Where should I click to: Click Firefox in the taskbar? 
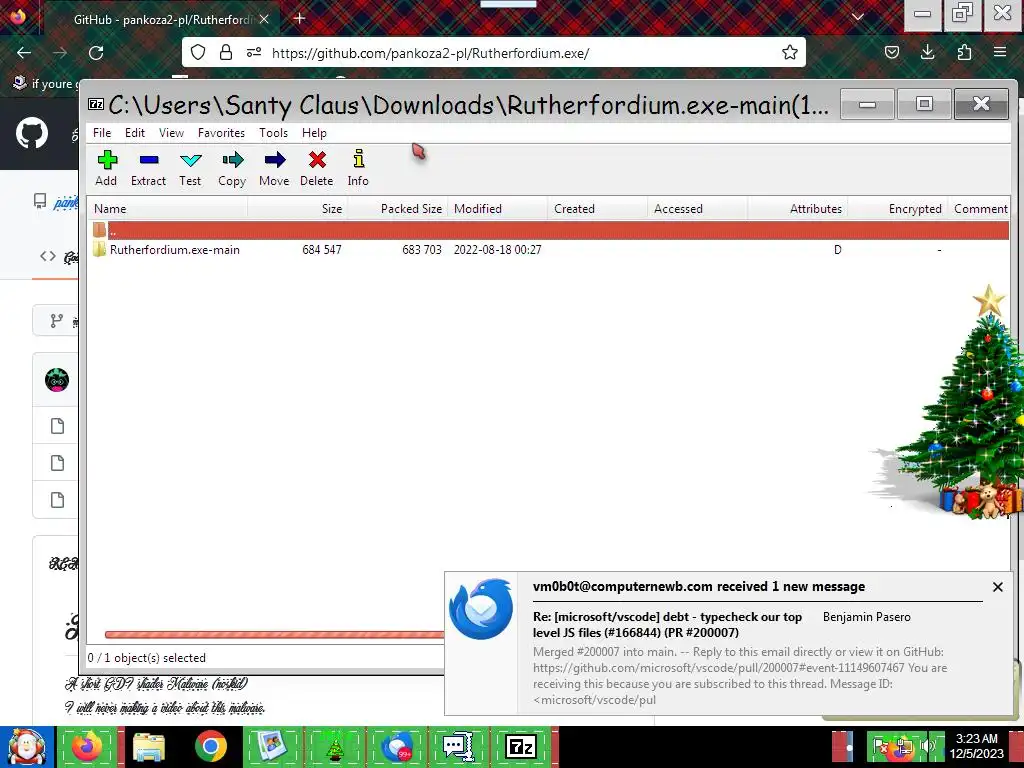[88, 747]
